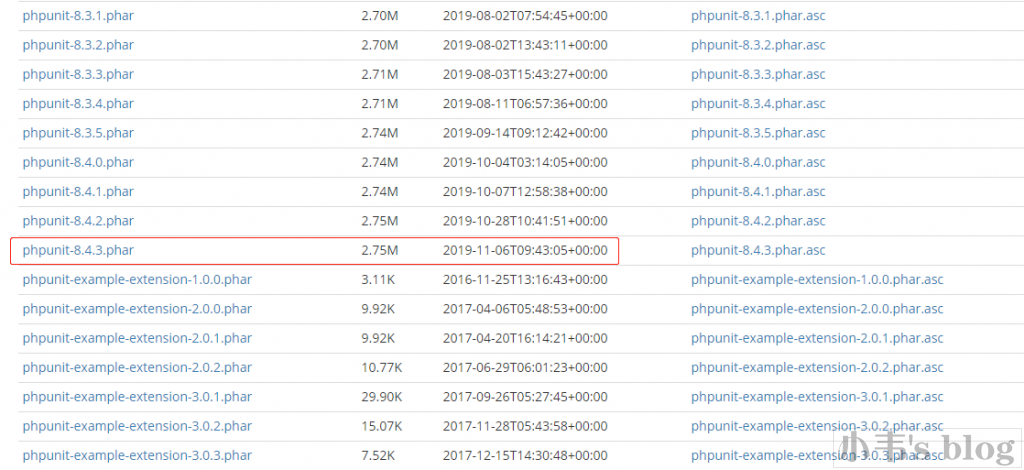
Task: Click phpunit-example-extension-3.0.1.phar.asc link
Action: (x=817, y=397)
